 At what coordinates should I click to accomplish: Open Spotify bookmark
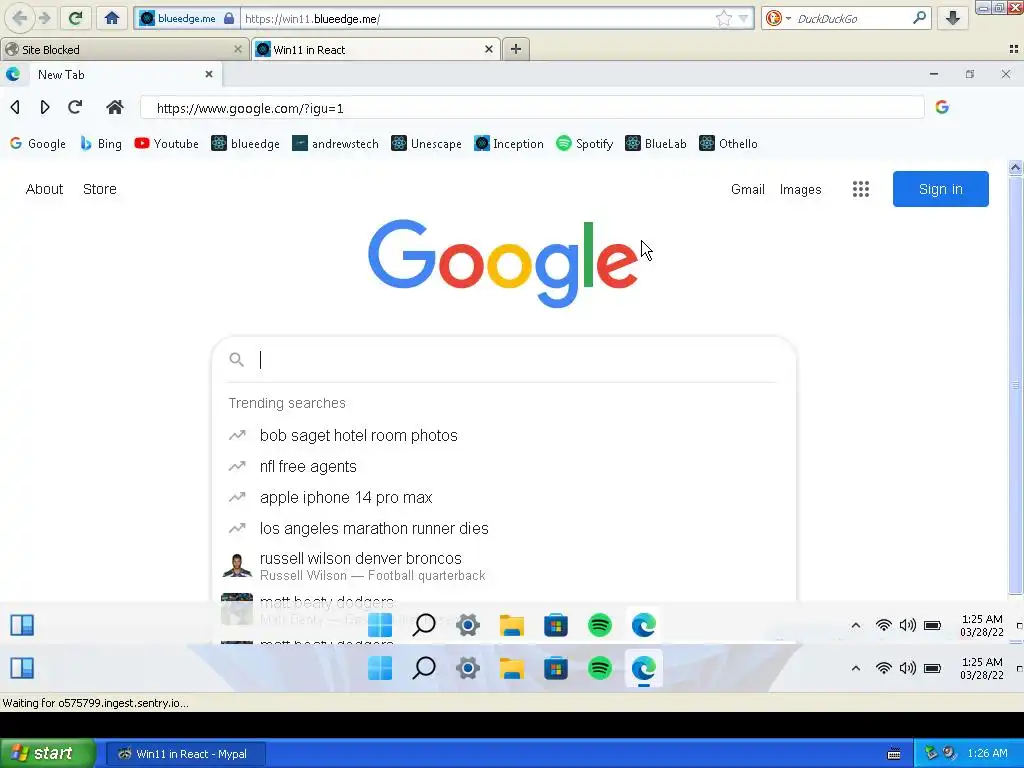tap(584, 144)
